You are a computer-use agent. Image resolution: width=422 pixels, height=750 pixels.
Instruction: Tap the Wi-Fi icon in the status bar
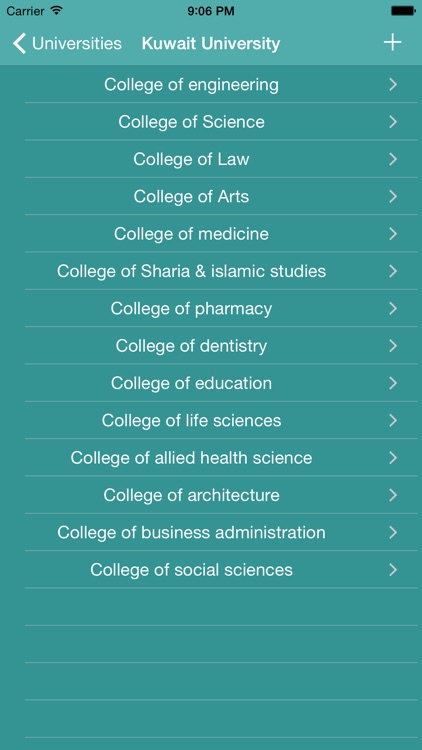[x=57, y=11]
